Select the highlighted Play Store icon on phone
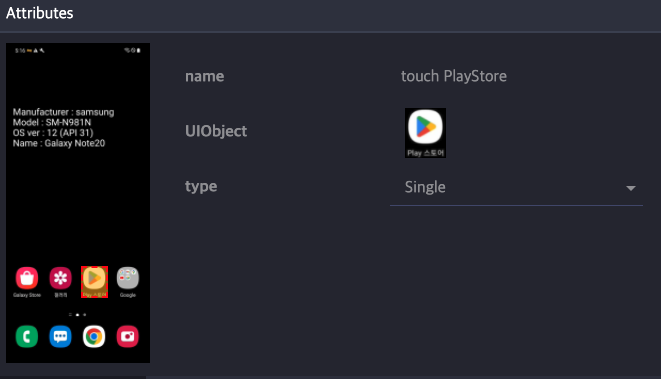Viewport: 661px width, 380px height. [94, 282]
